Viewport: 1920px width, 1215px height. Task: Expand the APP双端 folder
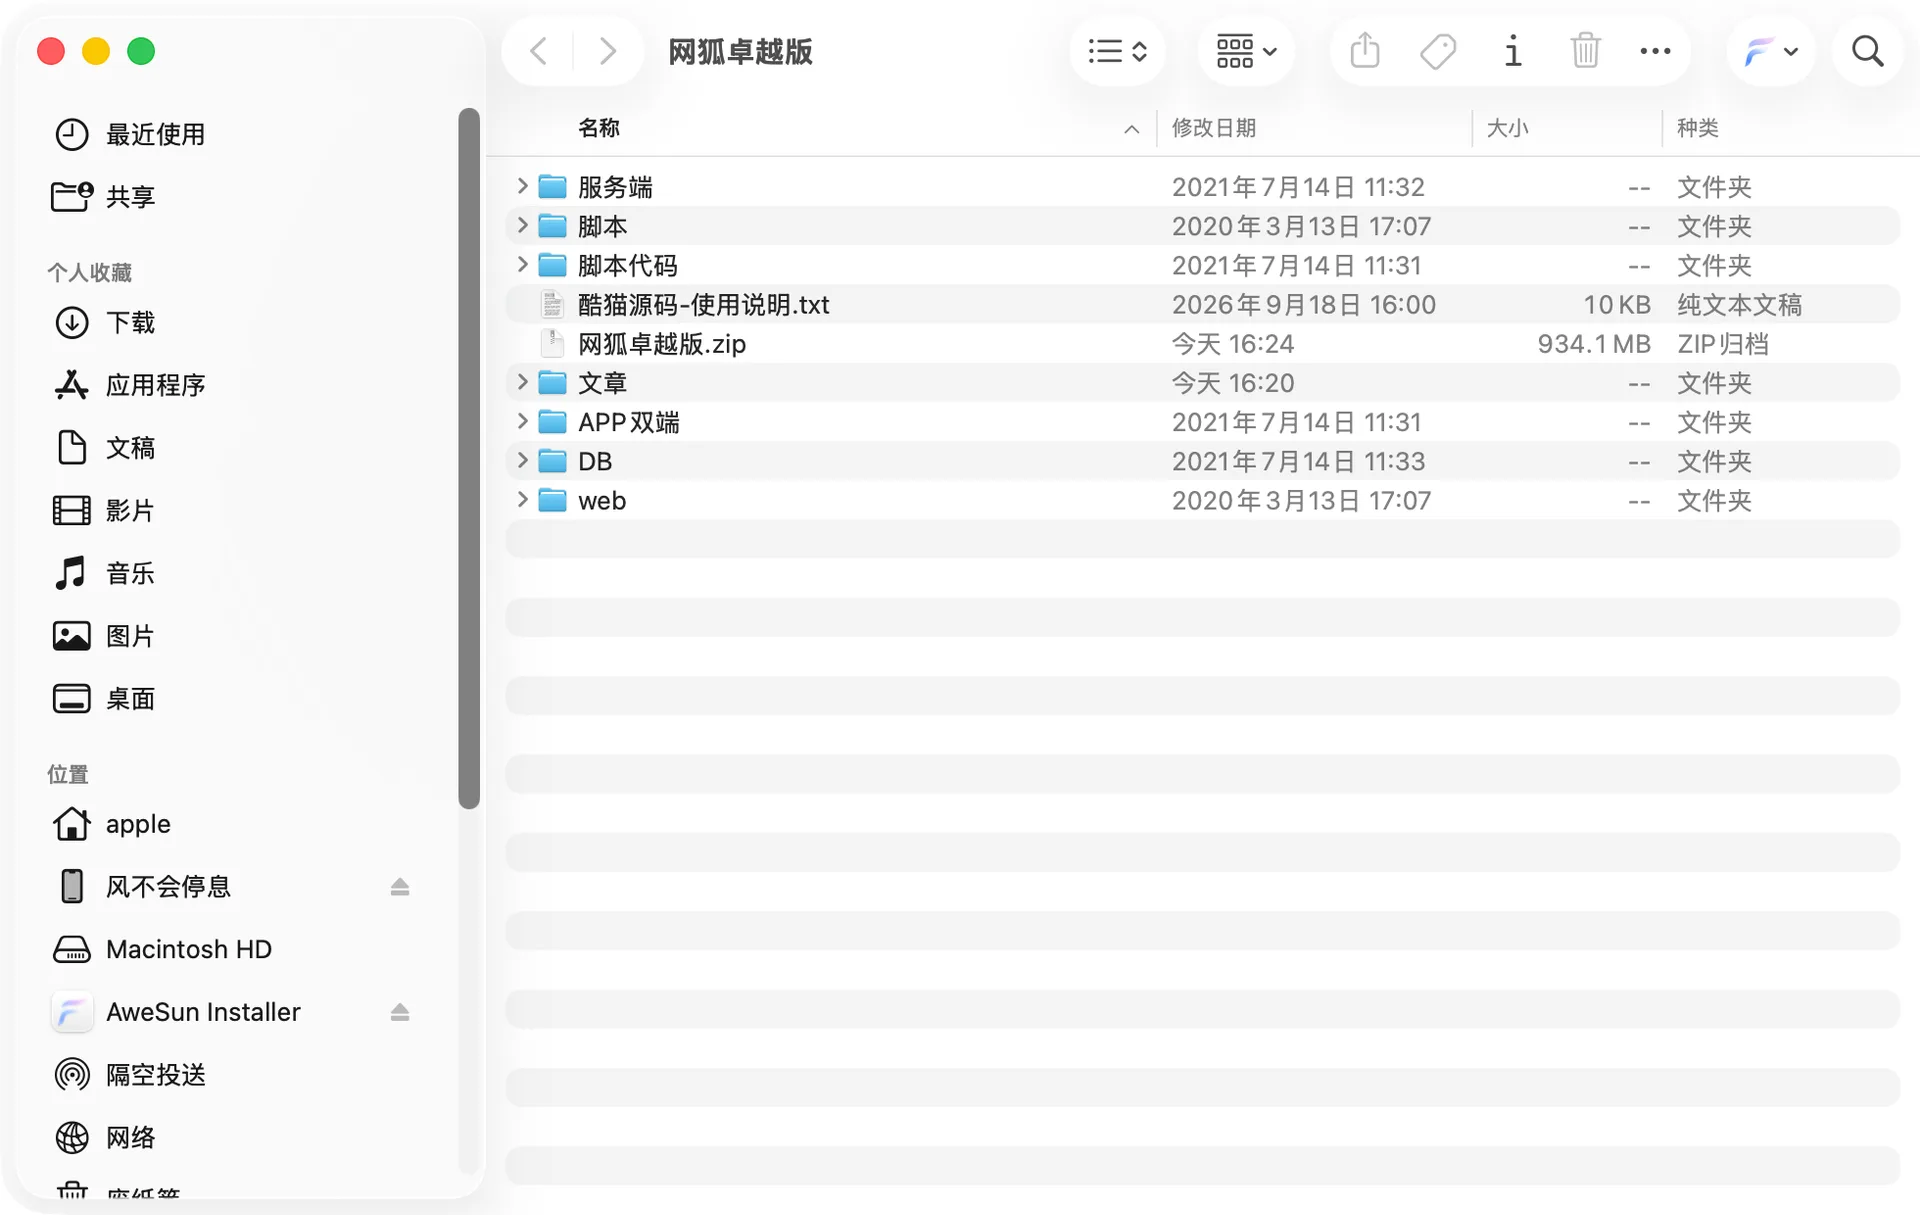pos(522,421)
